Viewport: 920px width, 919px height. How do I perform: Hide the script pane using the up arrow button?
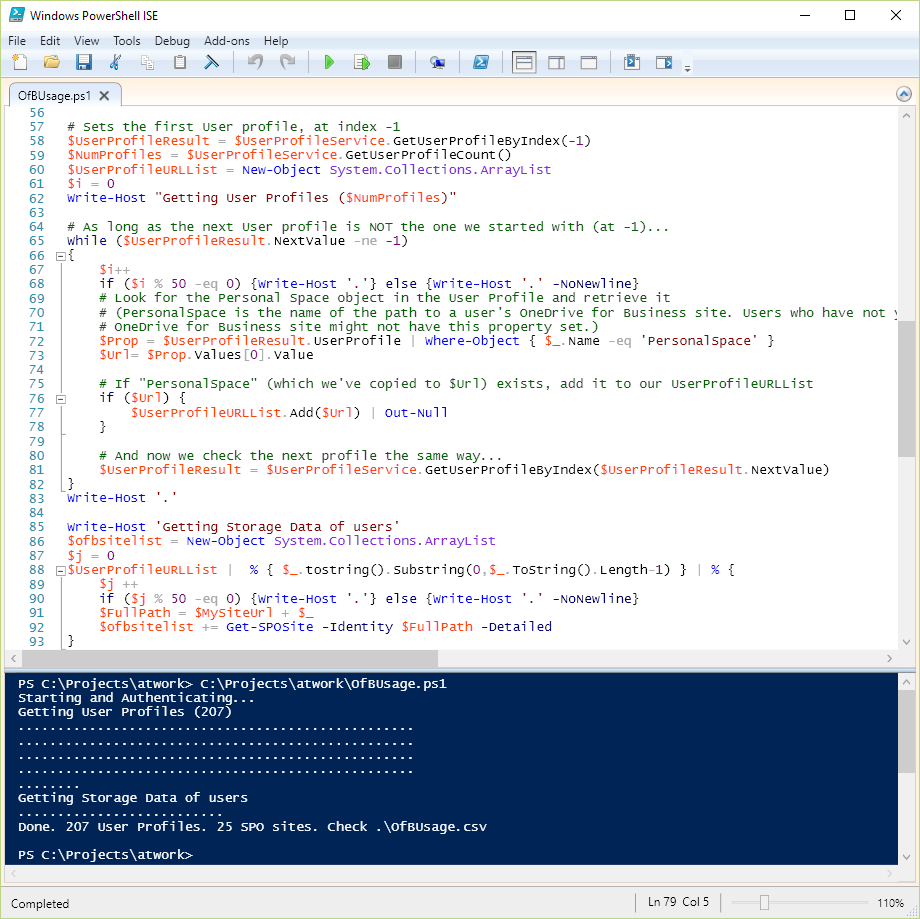coord(904,94)
